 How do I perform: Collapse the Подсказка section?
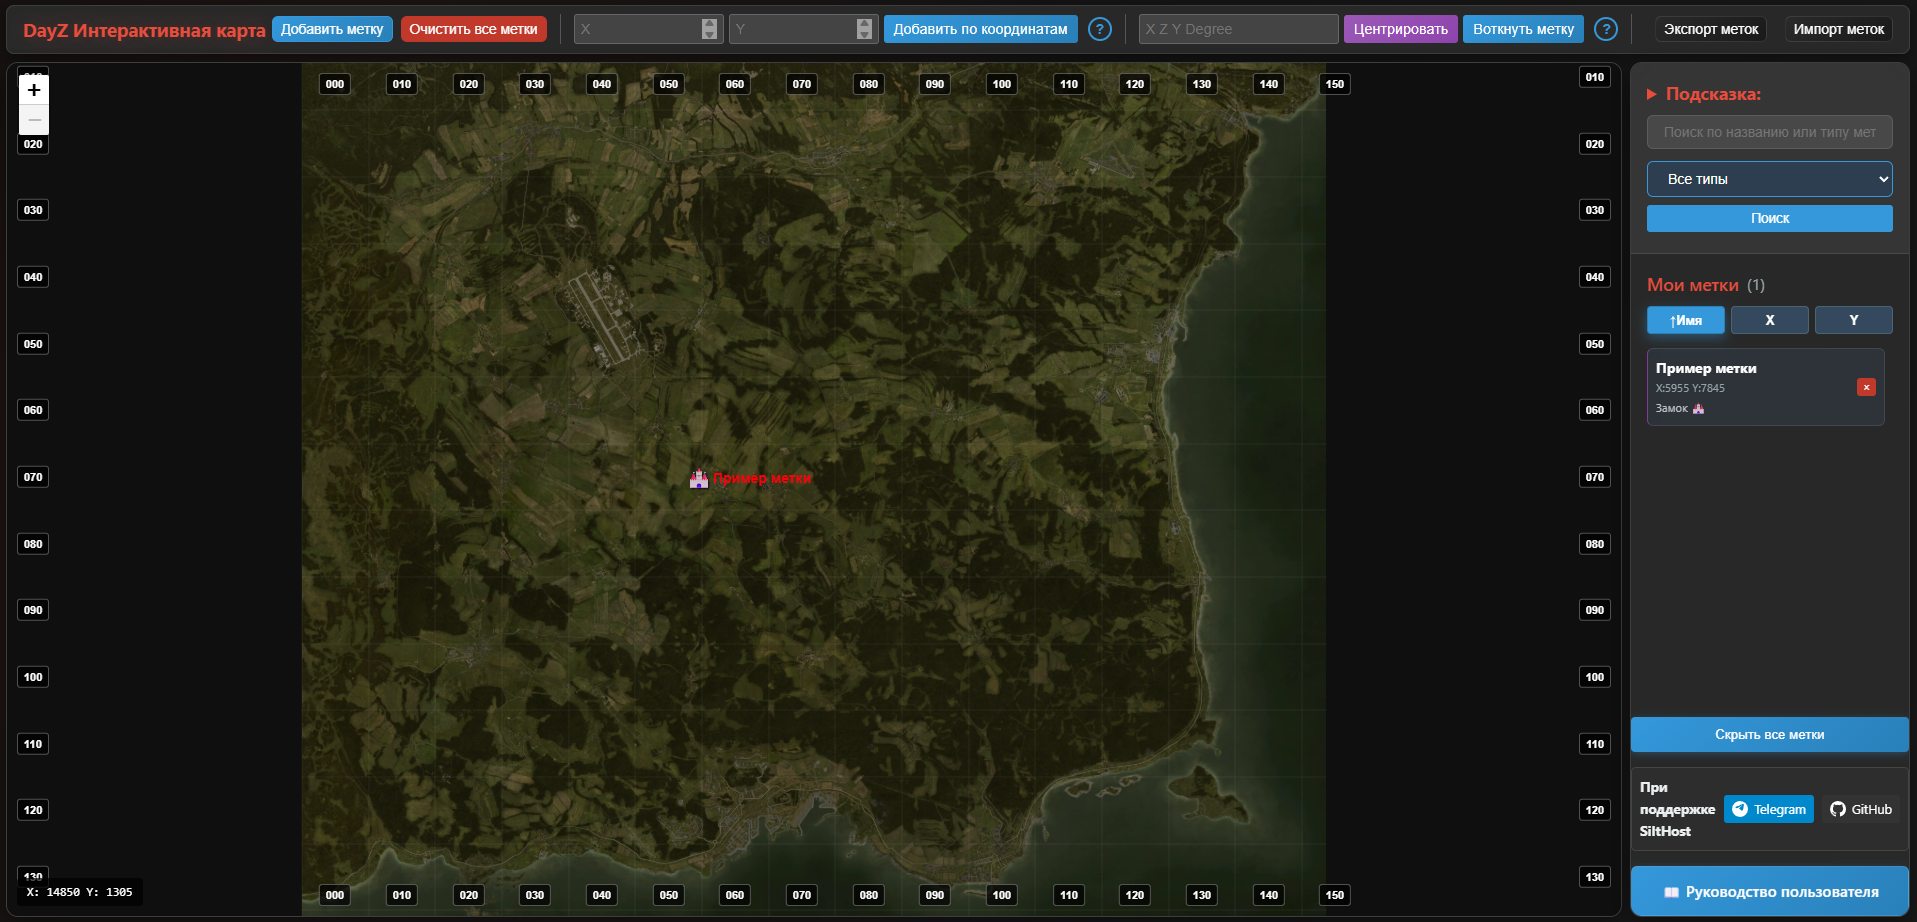click(x=1652, y=94)
